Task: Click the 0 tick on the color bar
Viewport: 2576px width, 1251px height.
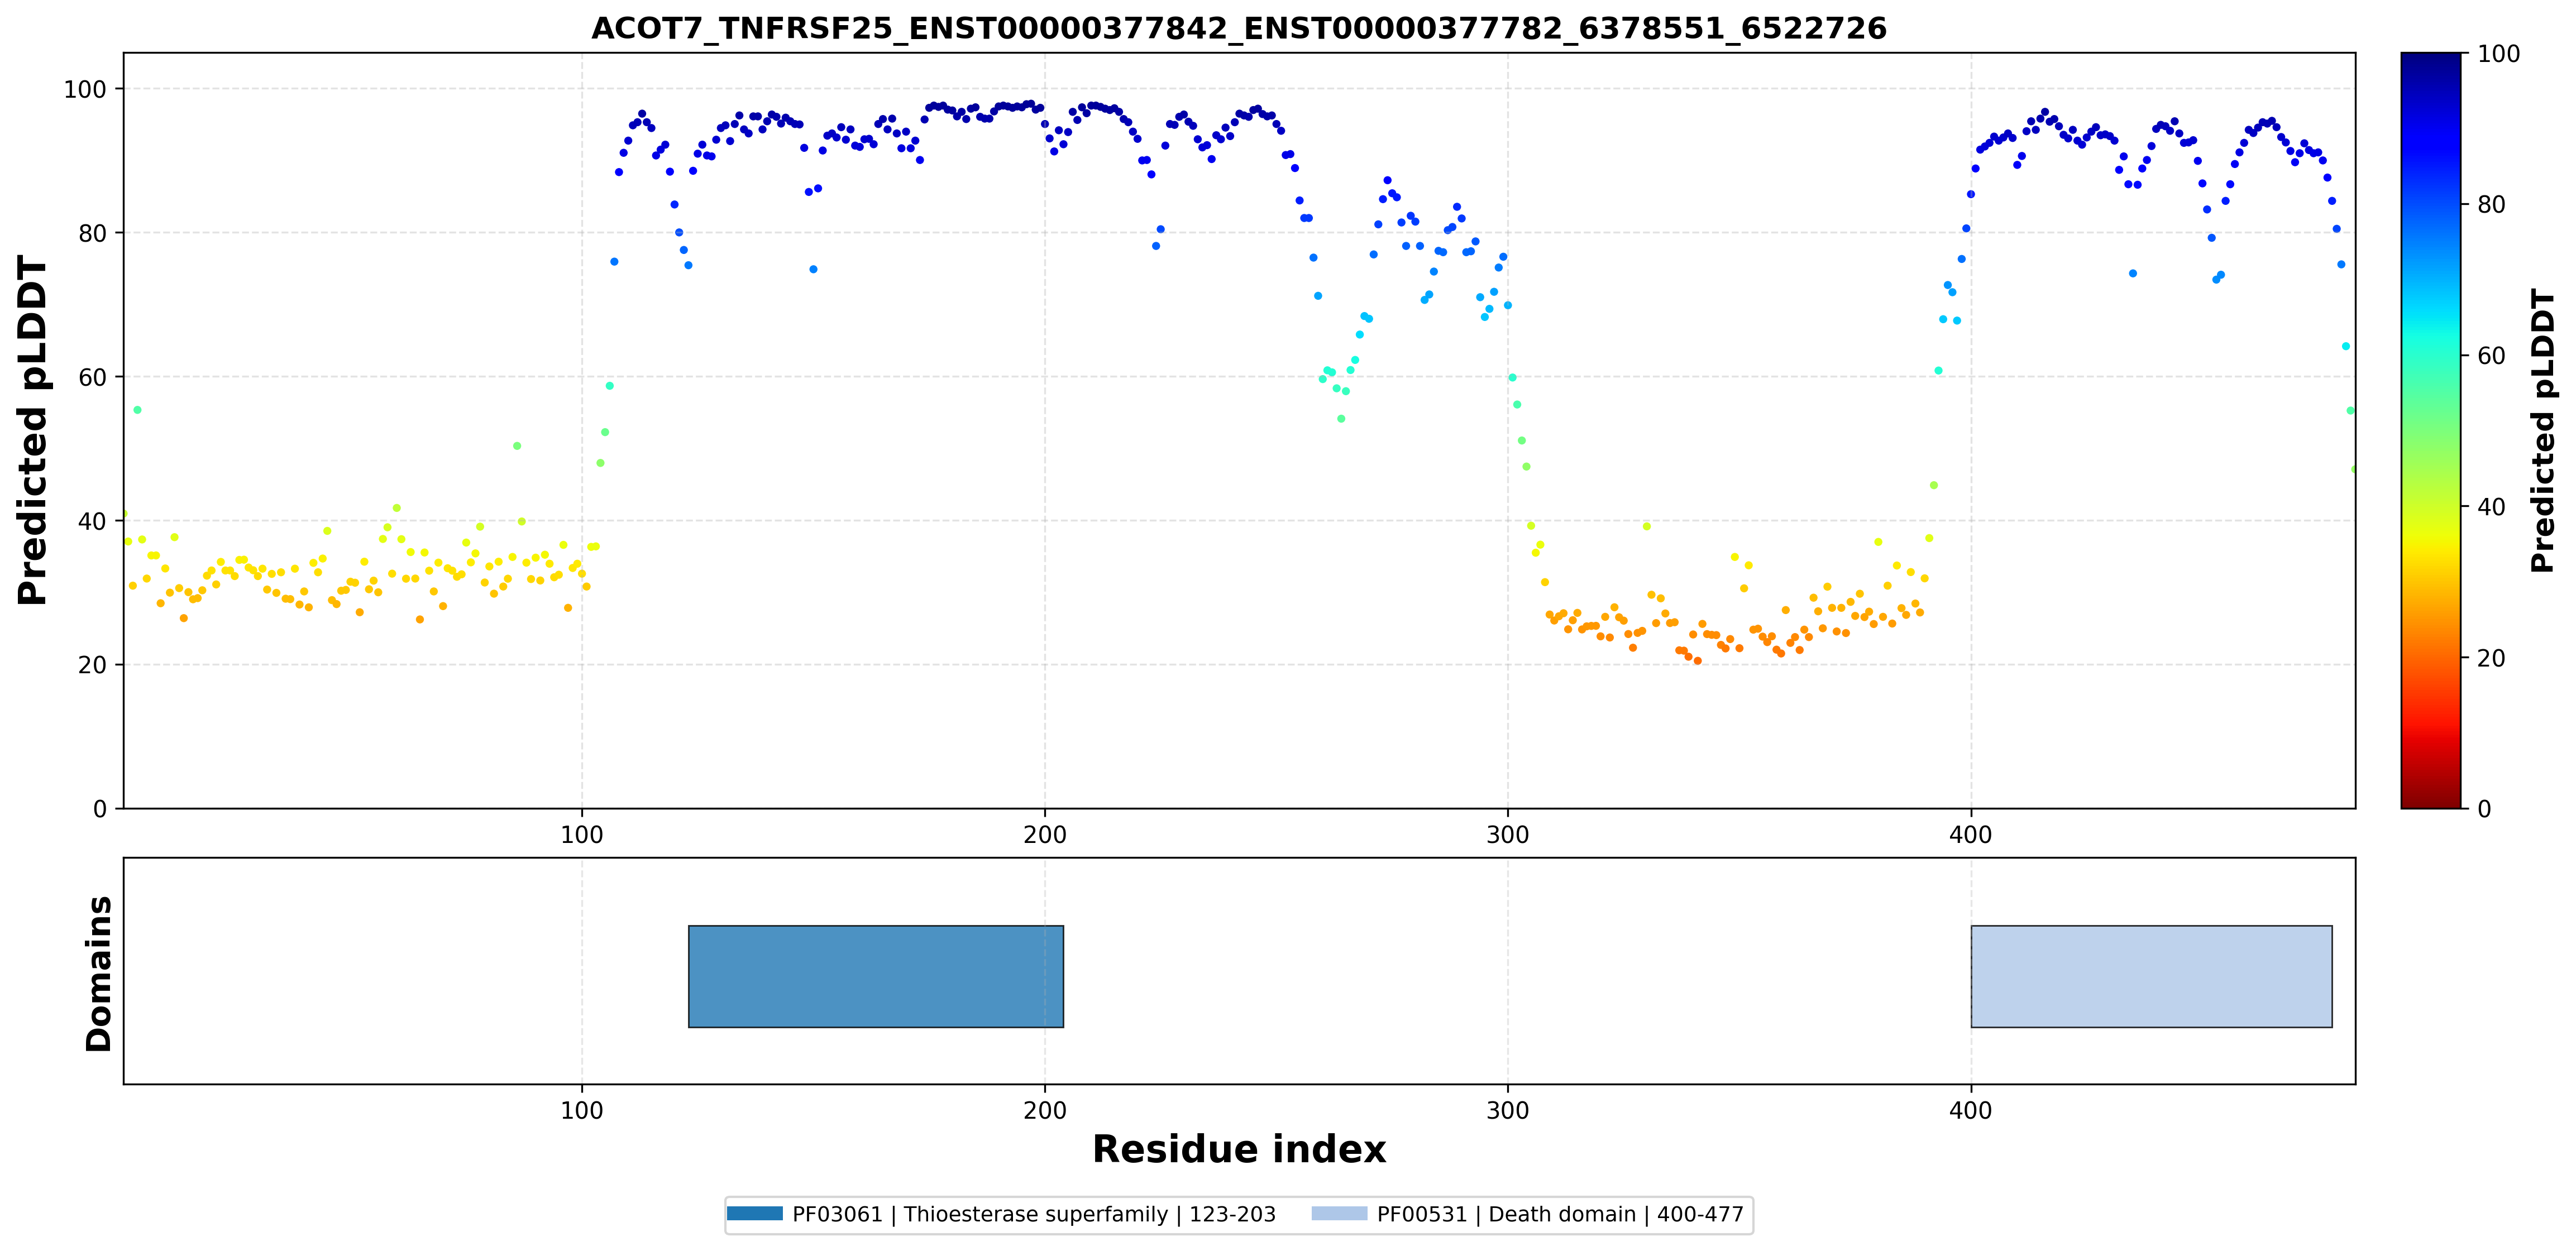Action: point(2484,809)
